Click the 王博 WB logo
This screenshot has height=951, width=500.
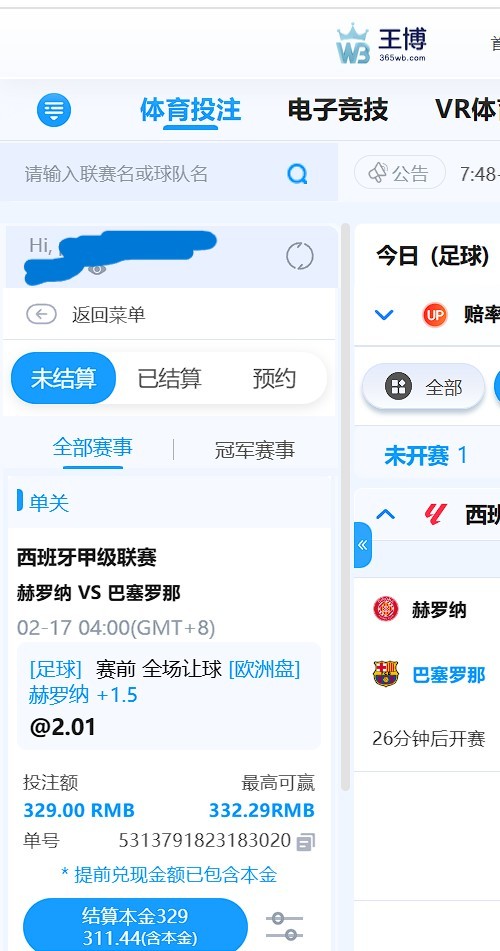click(382, 42)
